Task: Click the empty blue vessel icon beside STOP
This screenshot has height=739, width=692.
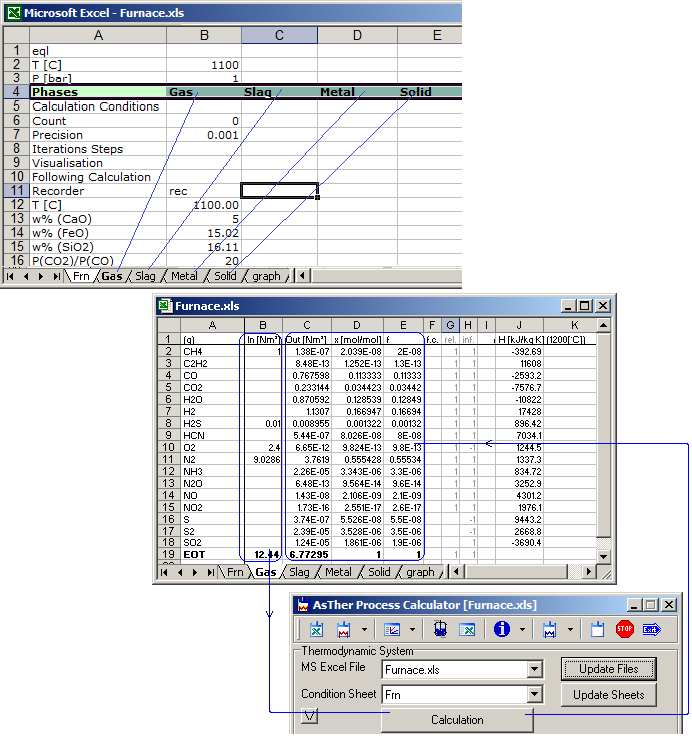Action: (598, 629)
